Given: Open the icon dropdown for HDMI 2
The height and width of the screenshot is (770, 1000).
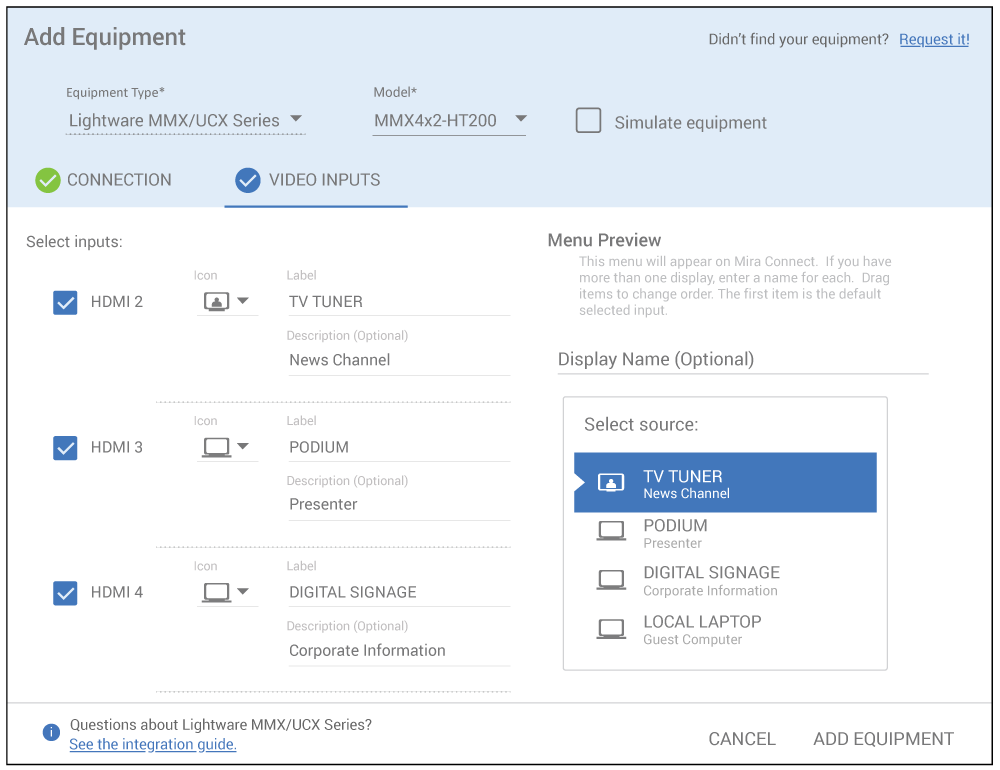Looking at the screenshot, I should 226,301.
